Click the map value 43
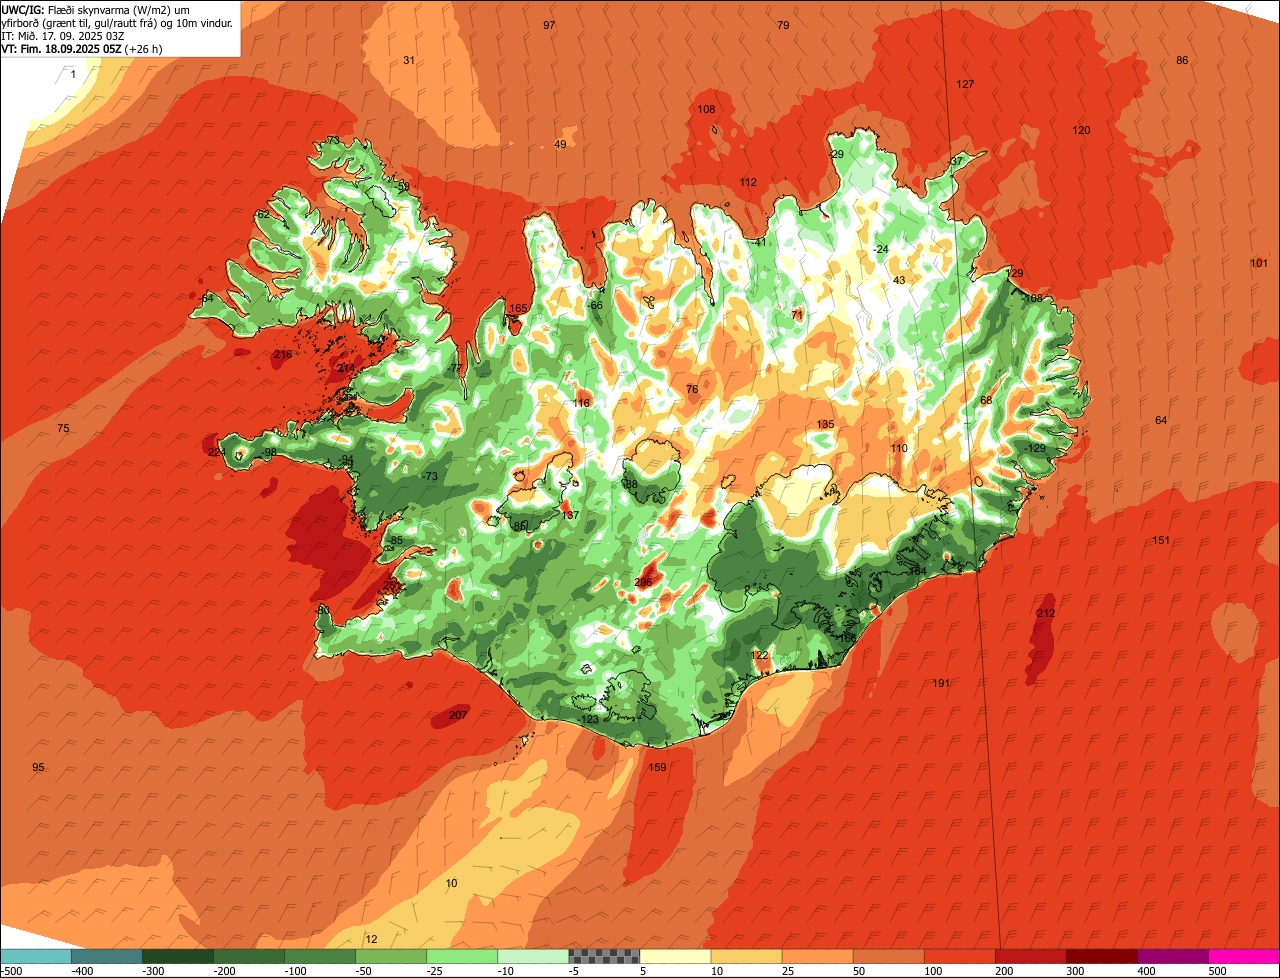Viewport: 1280px width, 978px height. (899, 280)
